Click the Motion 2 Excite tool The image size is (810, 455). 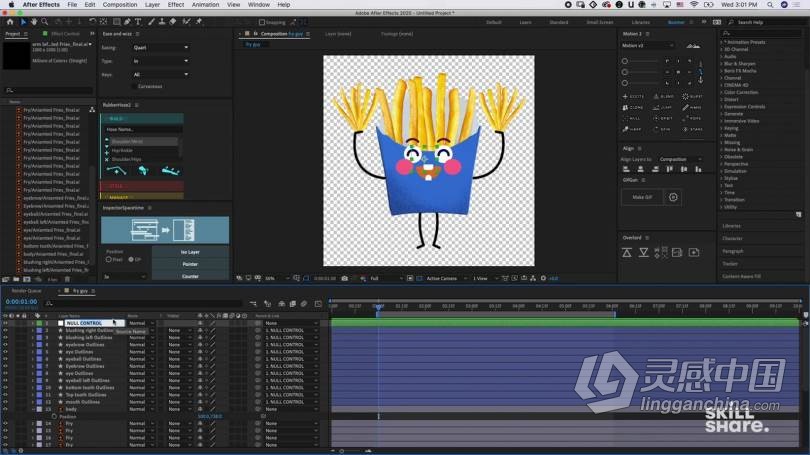pyautogui.click(x=633, y=97)
